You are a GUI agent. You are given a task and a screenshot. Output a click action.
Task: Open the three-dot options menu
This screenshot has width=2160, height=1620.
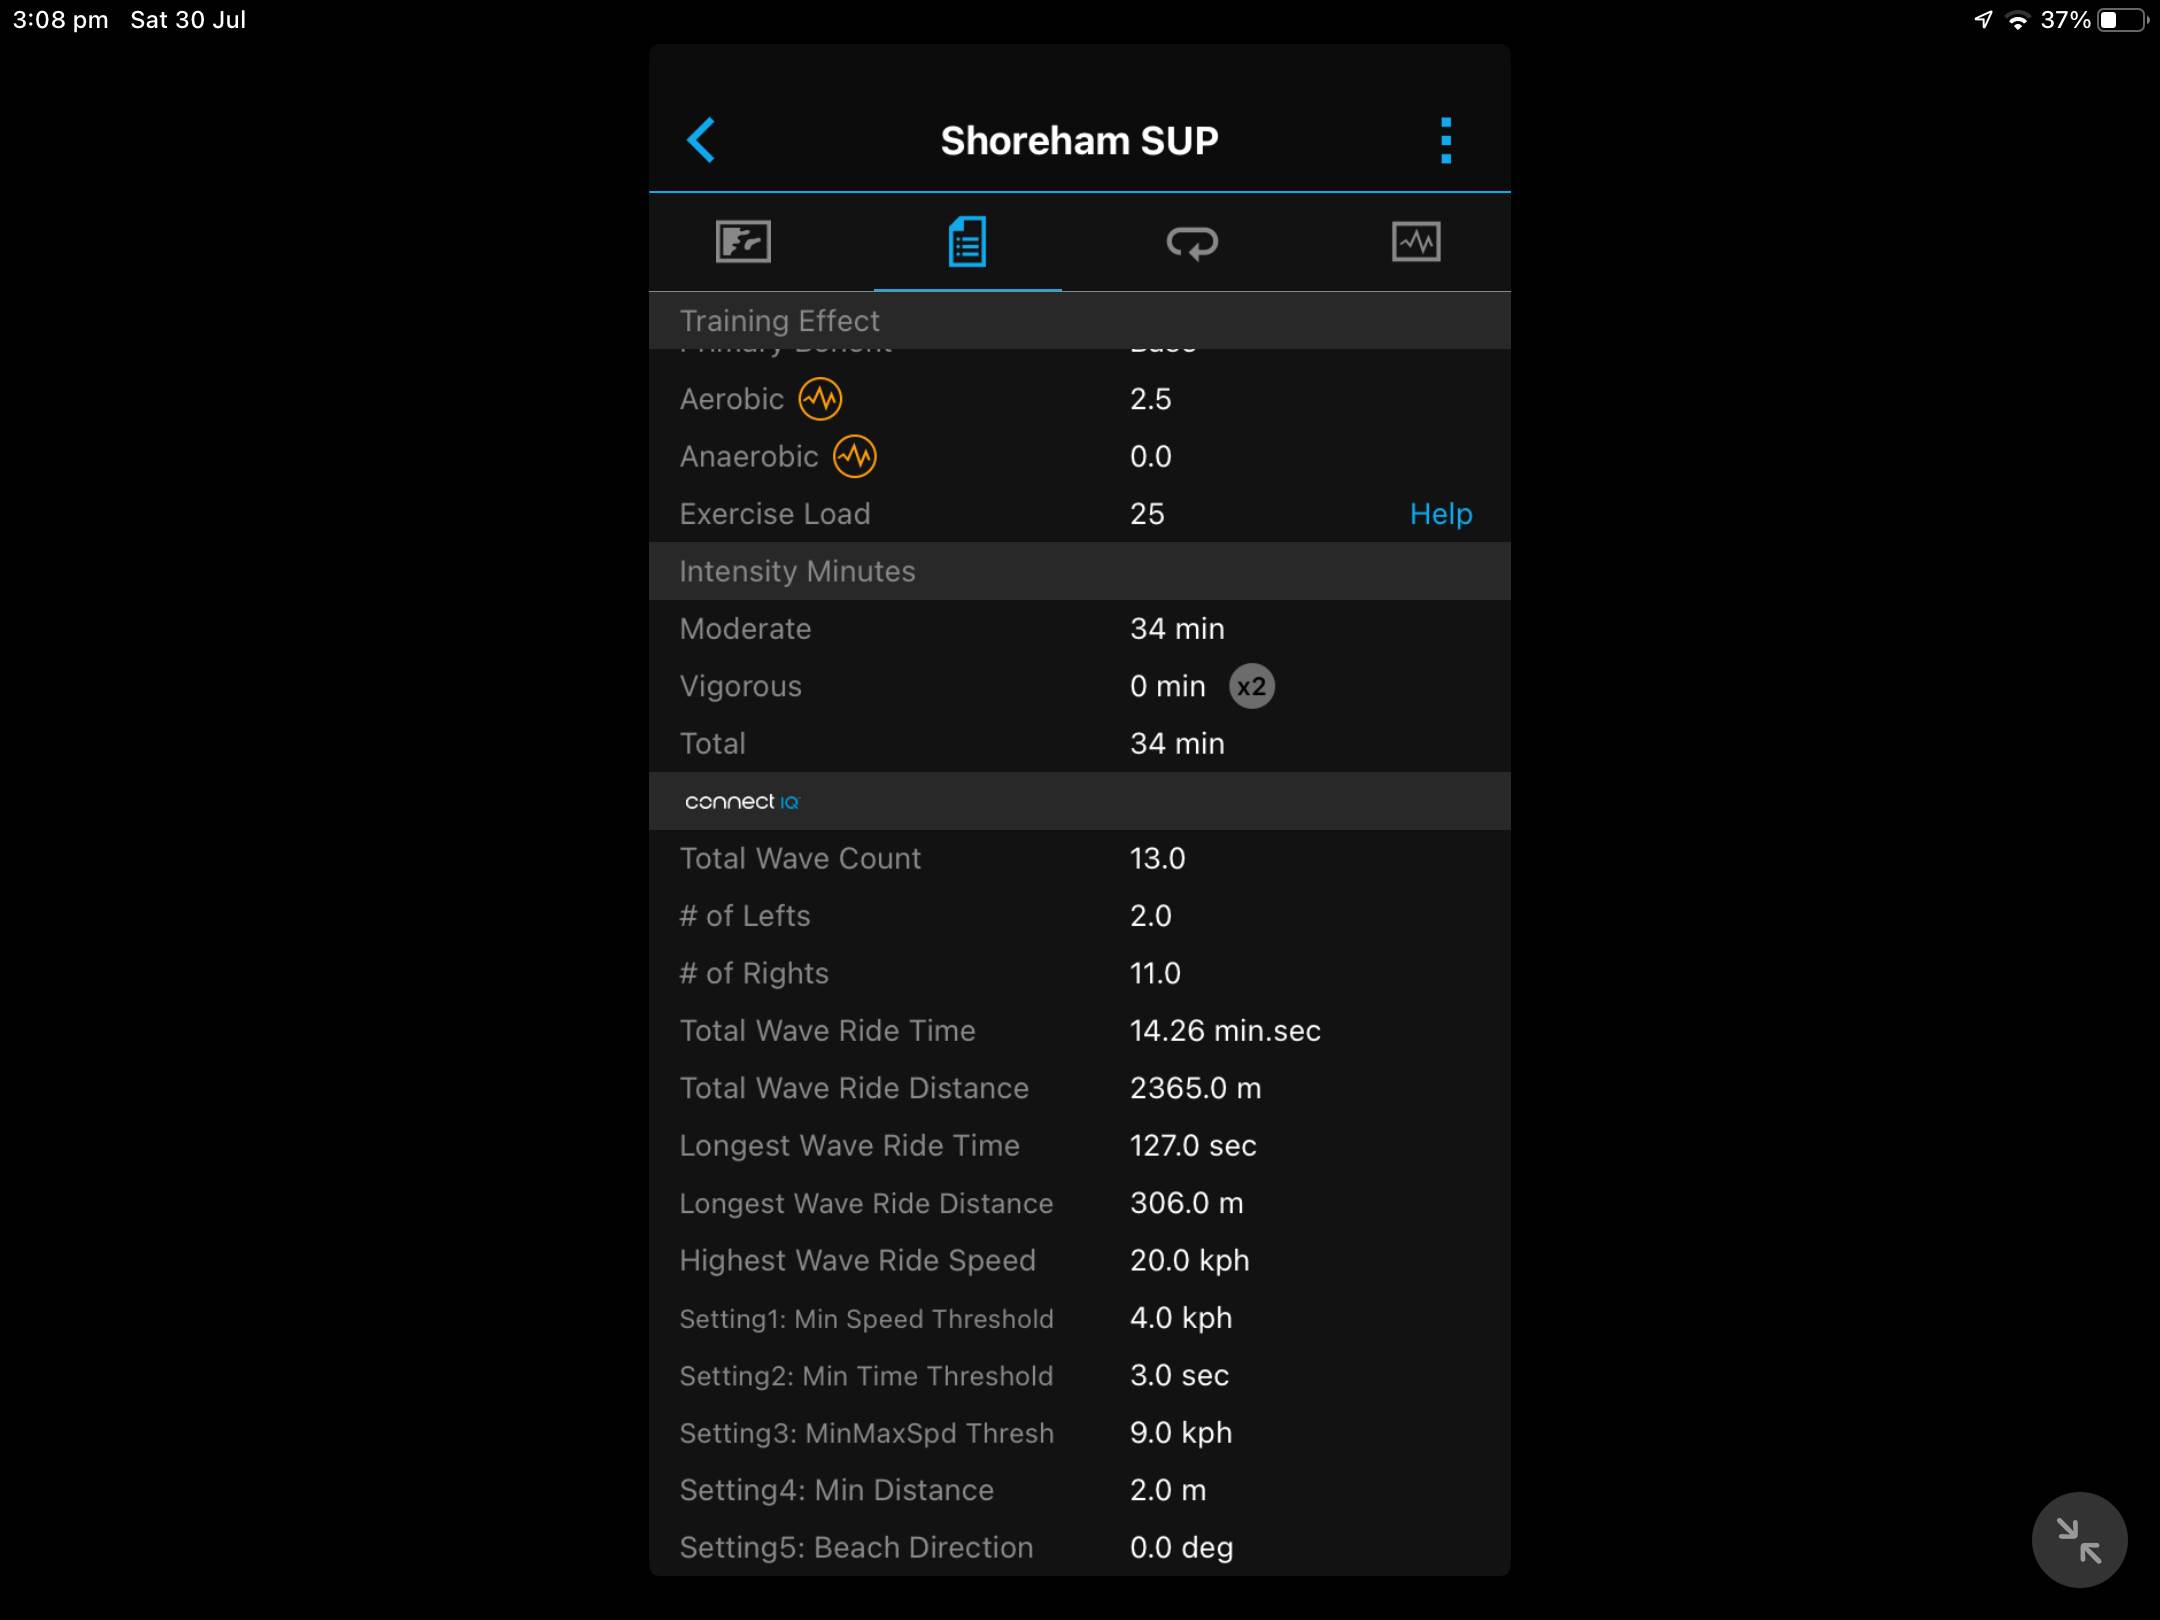(1445, 140)
